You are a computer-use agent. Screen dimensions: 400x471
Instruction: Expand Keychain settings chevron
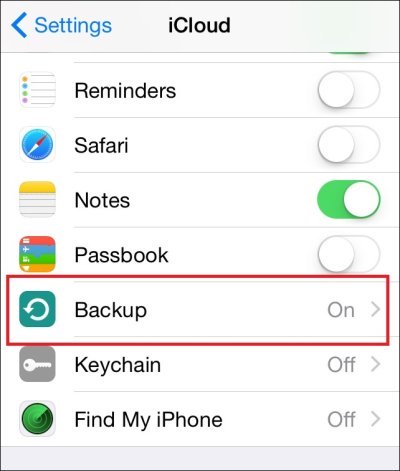pos(376,364)
